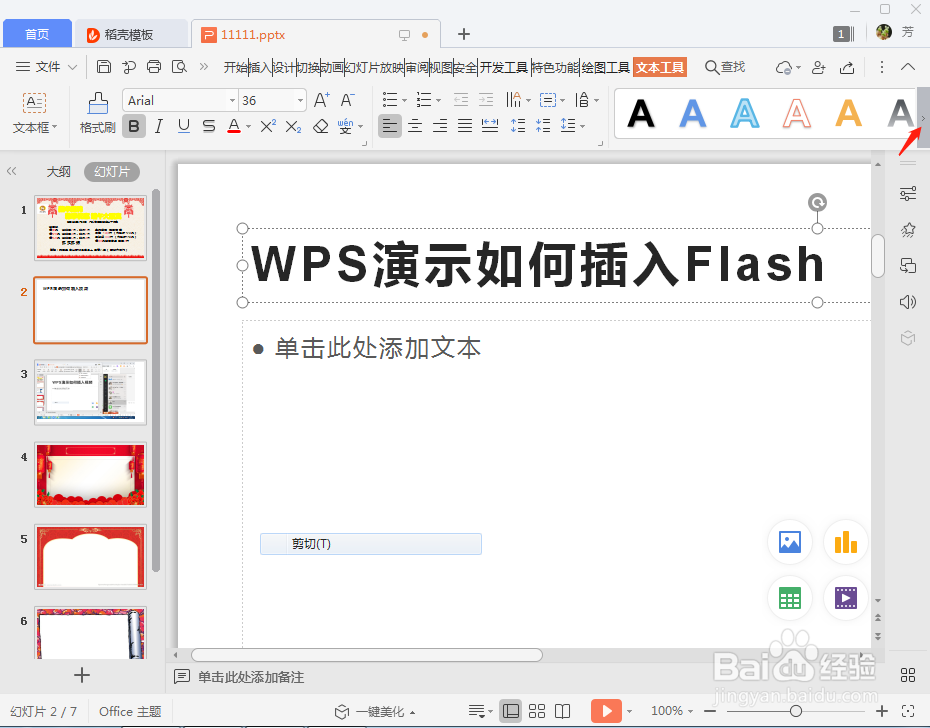Decrease font size with A- icon
Screen dimensions: 930x728
coord(348,100)
